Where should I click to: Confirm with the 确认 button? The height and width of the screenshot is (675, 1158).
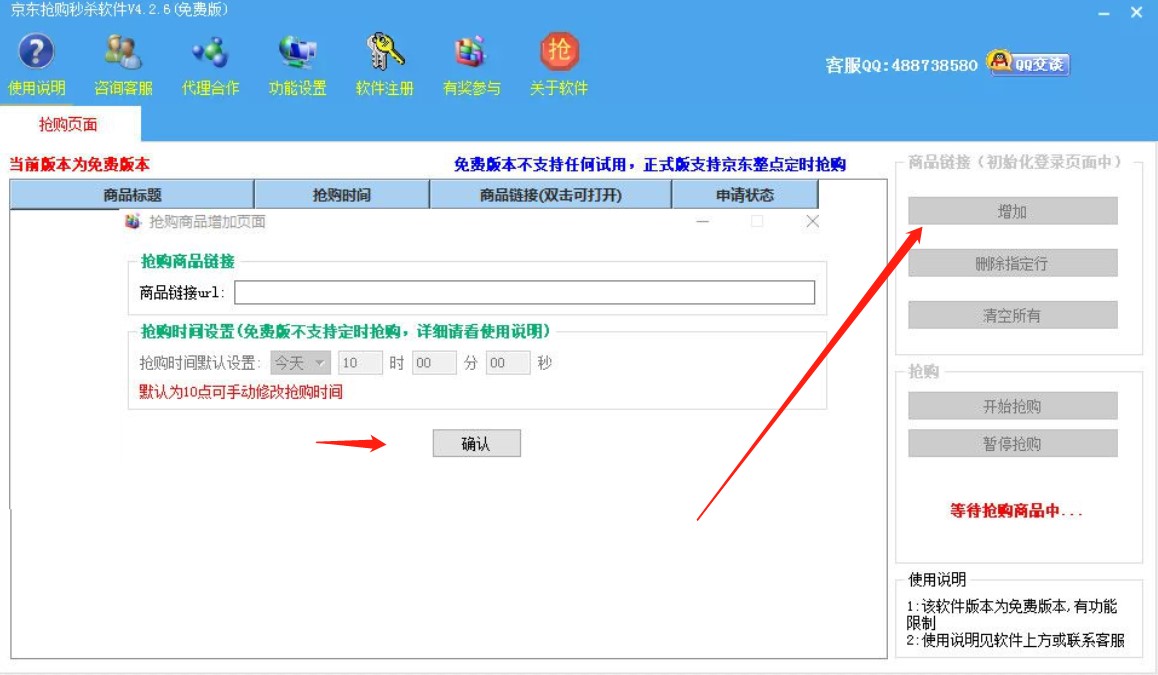[x=477, y=443]
